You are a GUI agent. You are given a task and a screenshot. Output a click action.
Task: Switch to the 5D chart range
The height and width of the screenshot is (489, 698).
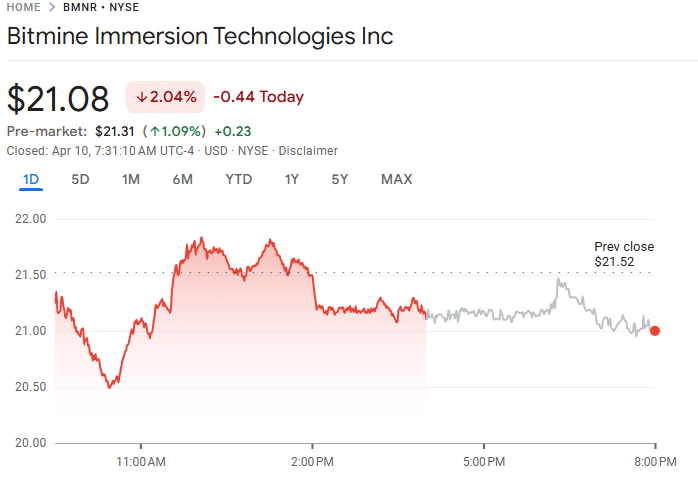tap(80, 180)
